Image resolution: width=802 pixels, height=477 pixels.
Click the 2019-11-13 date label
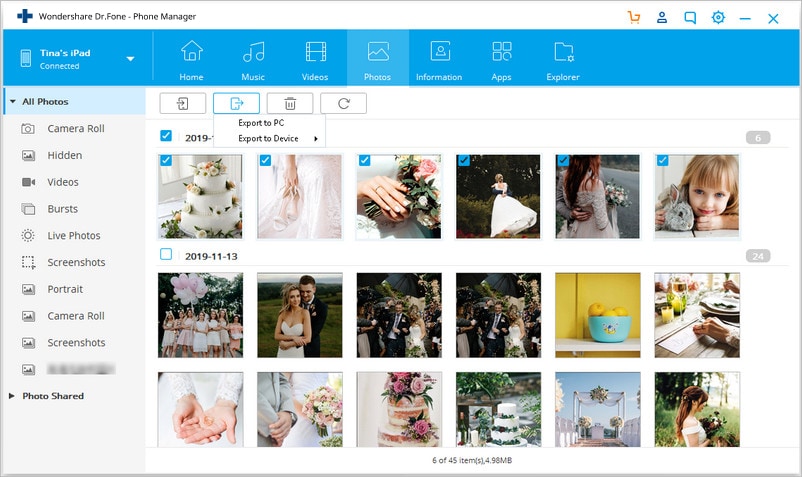coord(211,256)
